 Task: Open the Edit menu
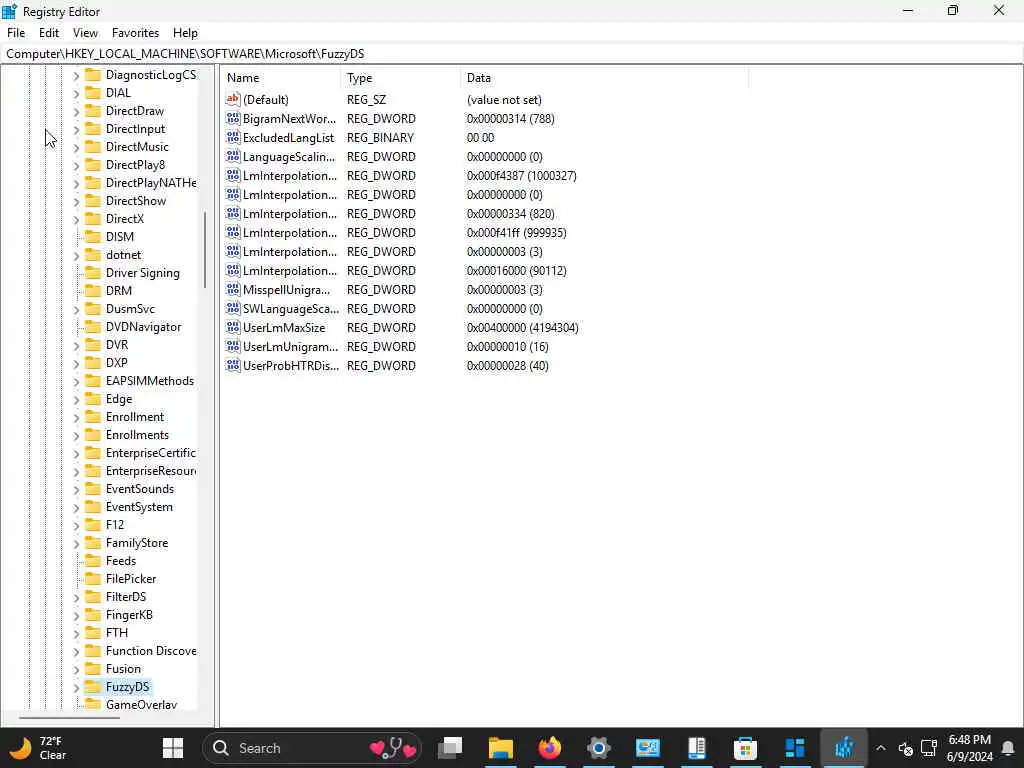coord(49,33)
